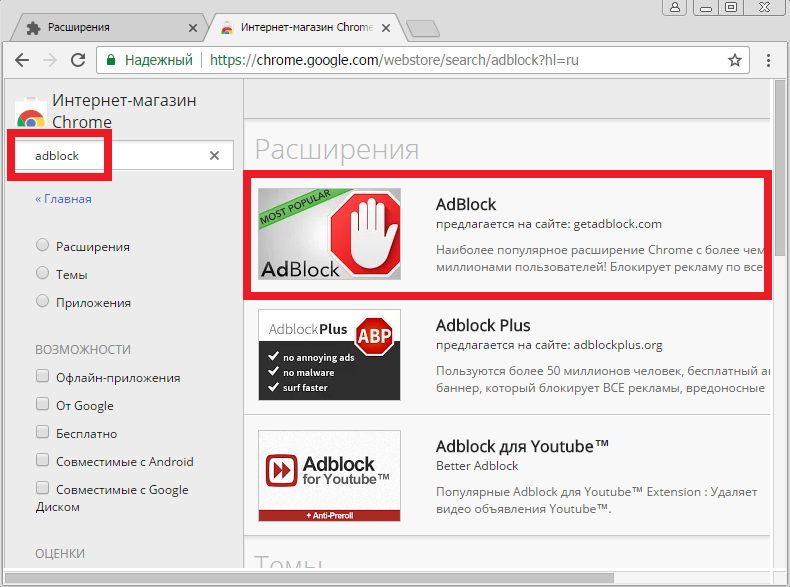
Task: Open the Adblock for Youtube thumbnail
Action: 330,476
